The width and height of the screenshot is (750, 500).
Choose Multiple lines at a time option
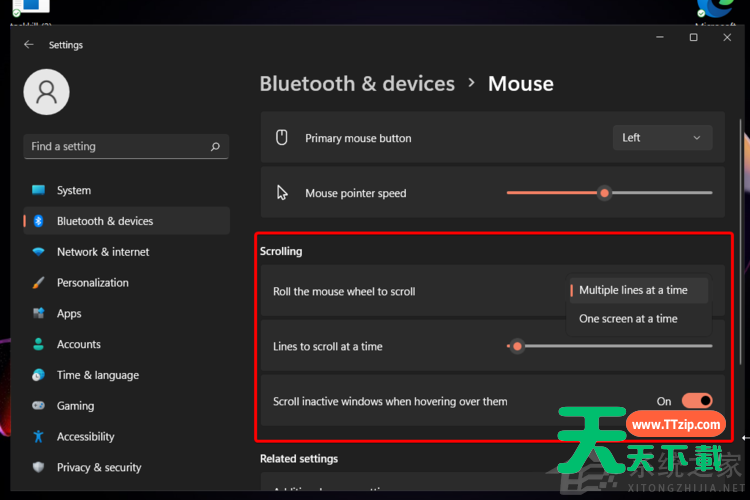(634, 291)
